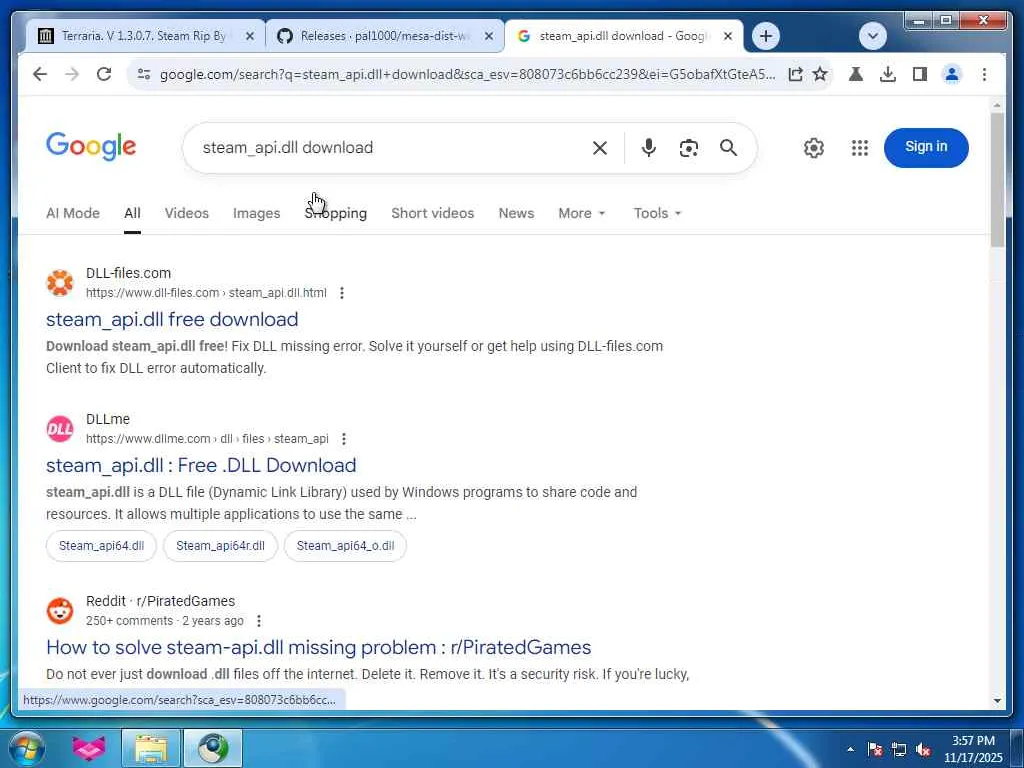The height and width of the screenshot is (768, 1024).
Task: Open the browser downloads icon
Action: pos(888,74)
